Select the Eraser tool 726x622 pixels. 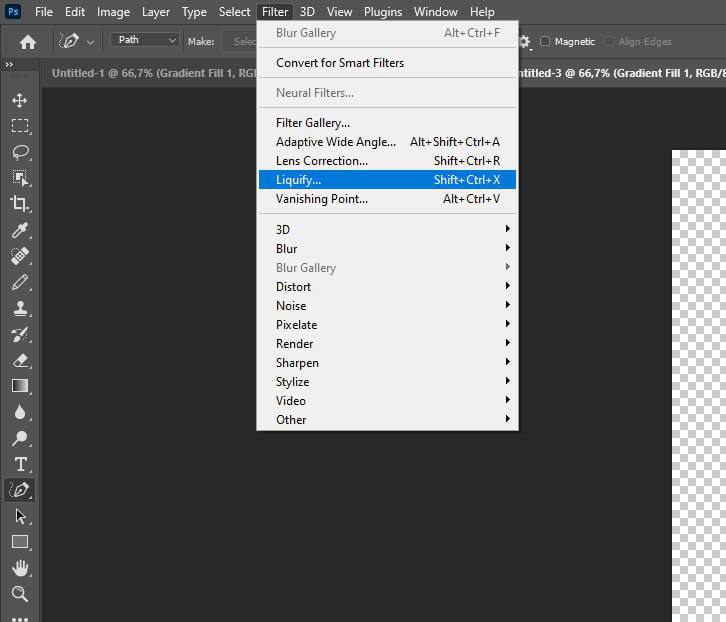pyautogui.click(x=20, y=360)
